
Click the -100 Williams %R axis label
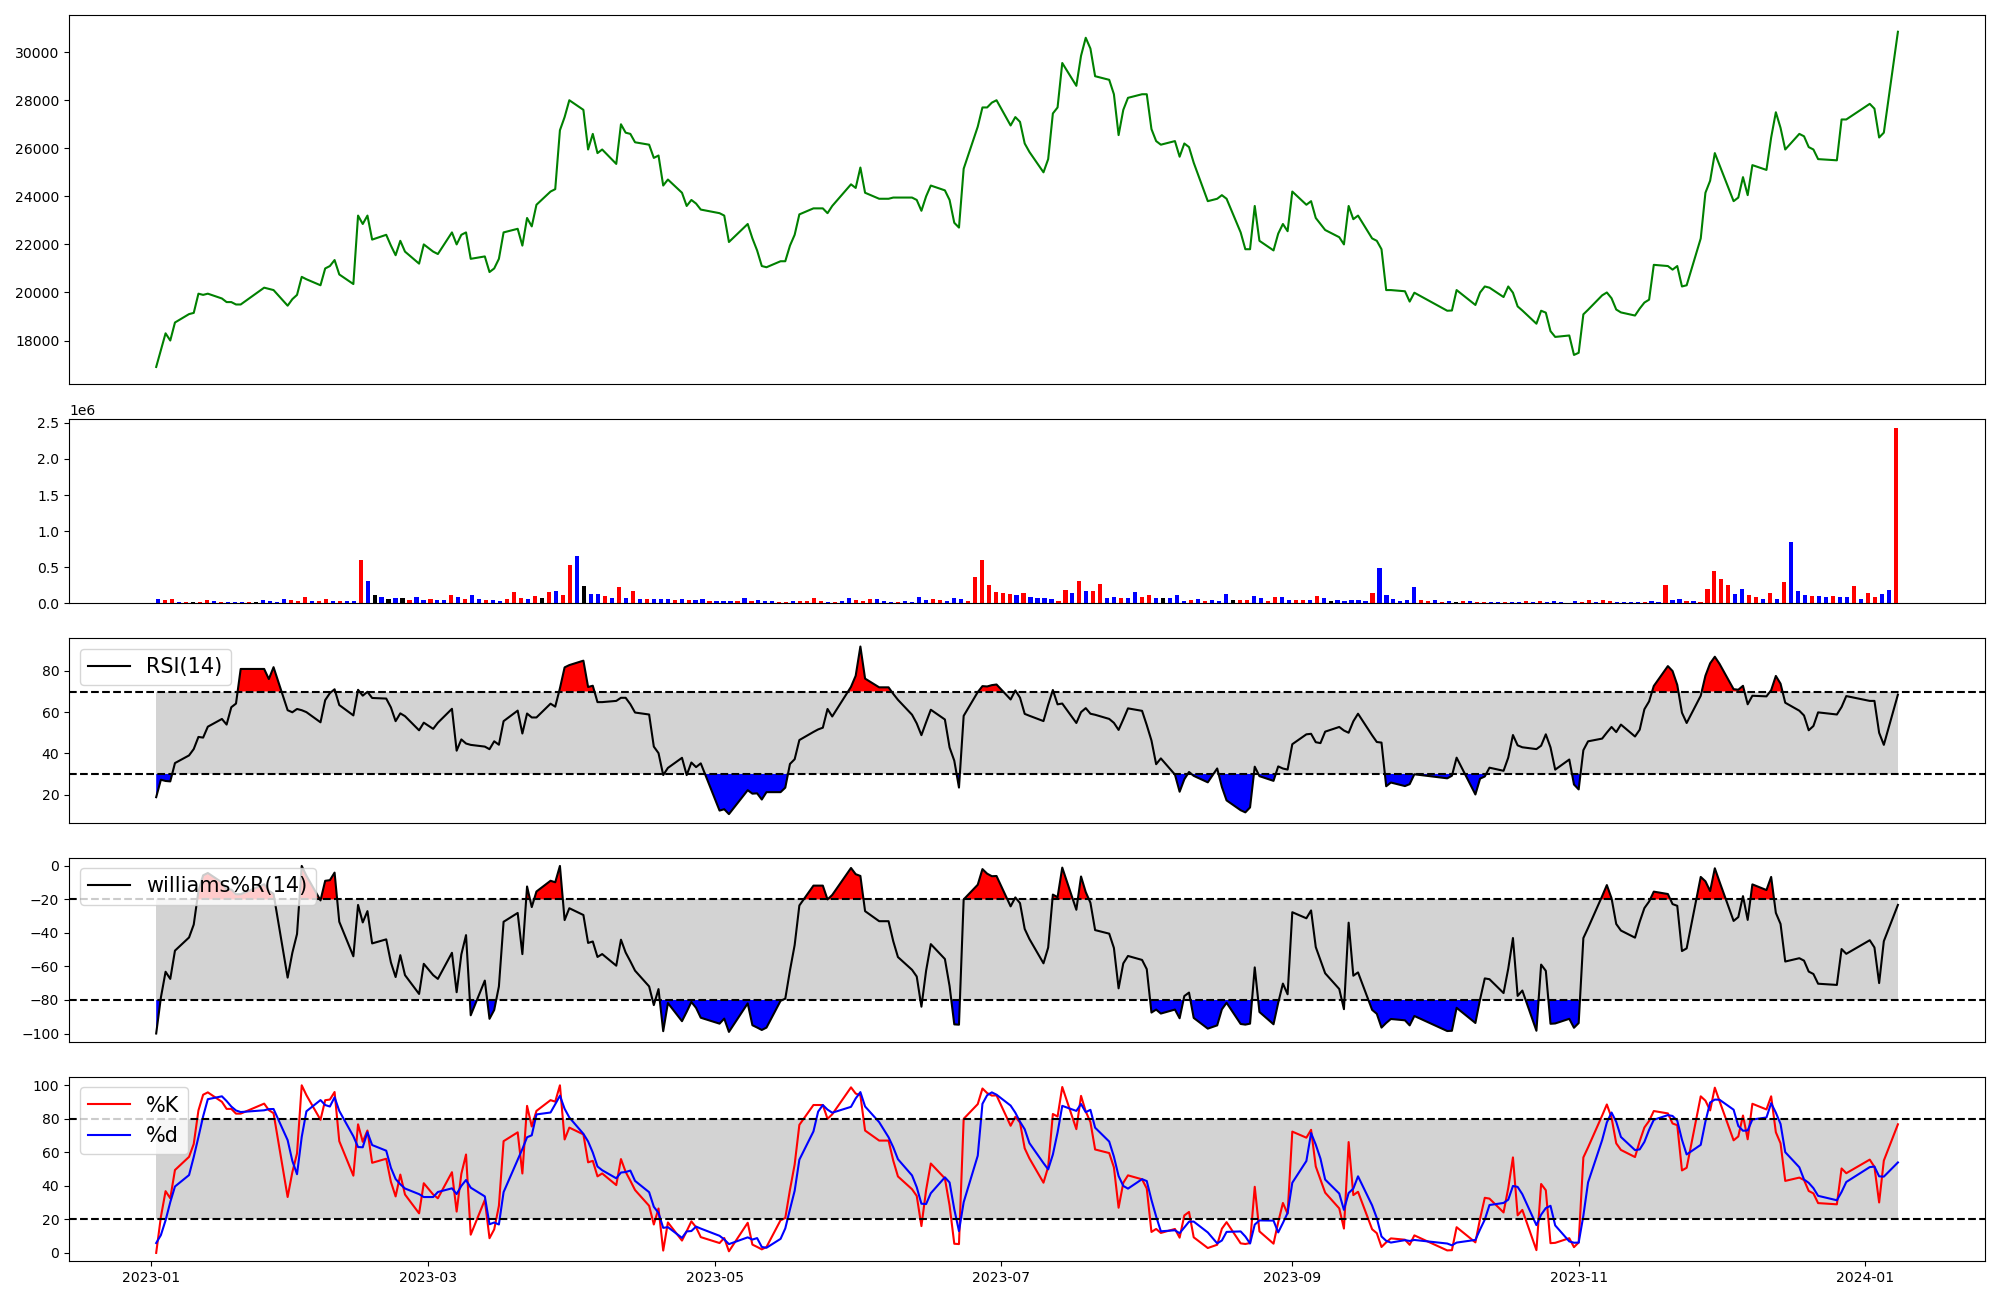41,1034
